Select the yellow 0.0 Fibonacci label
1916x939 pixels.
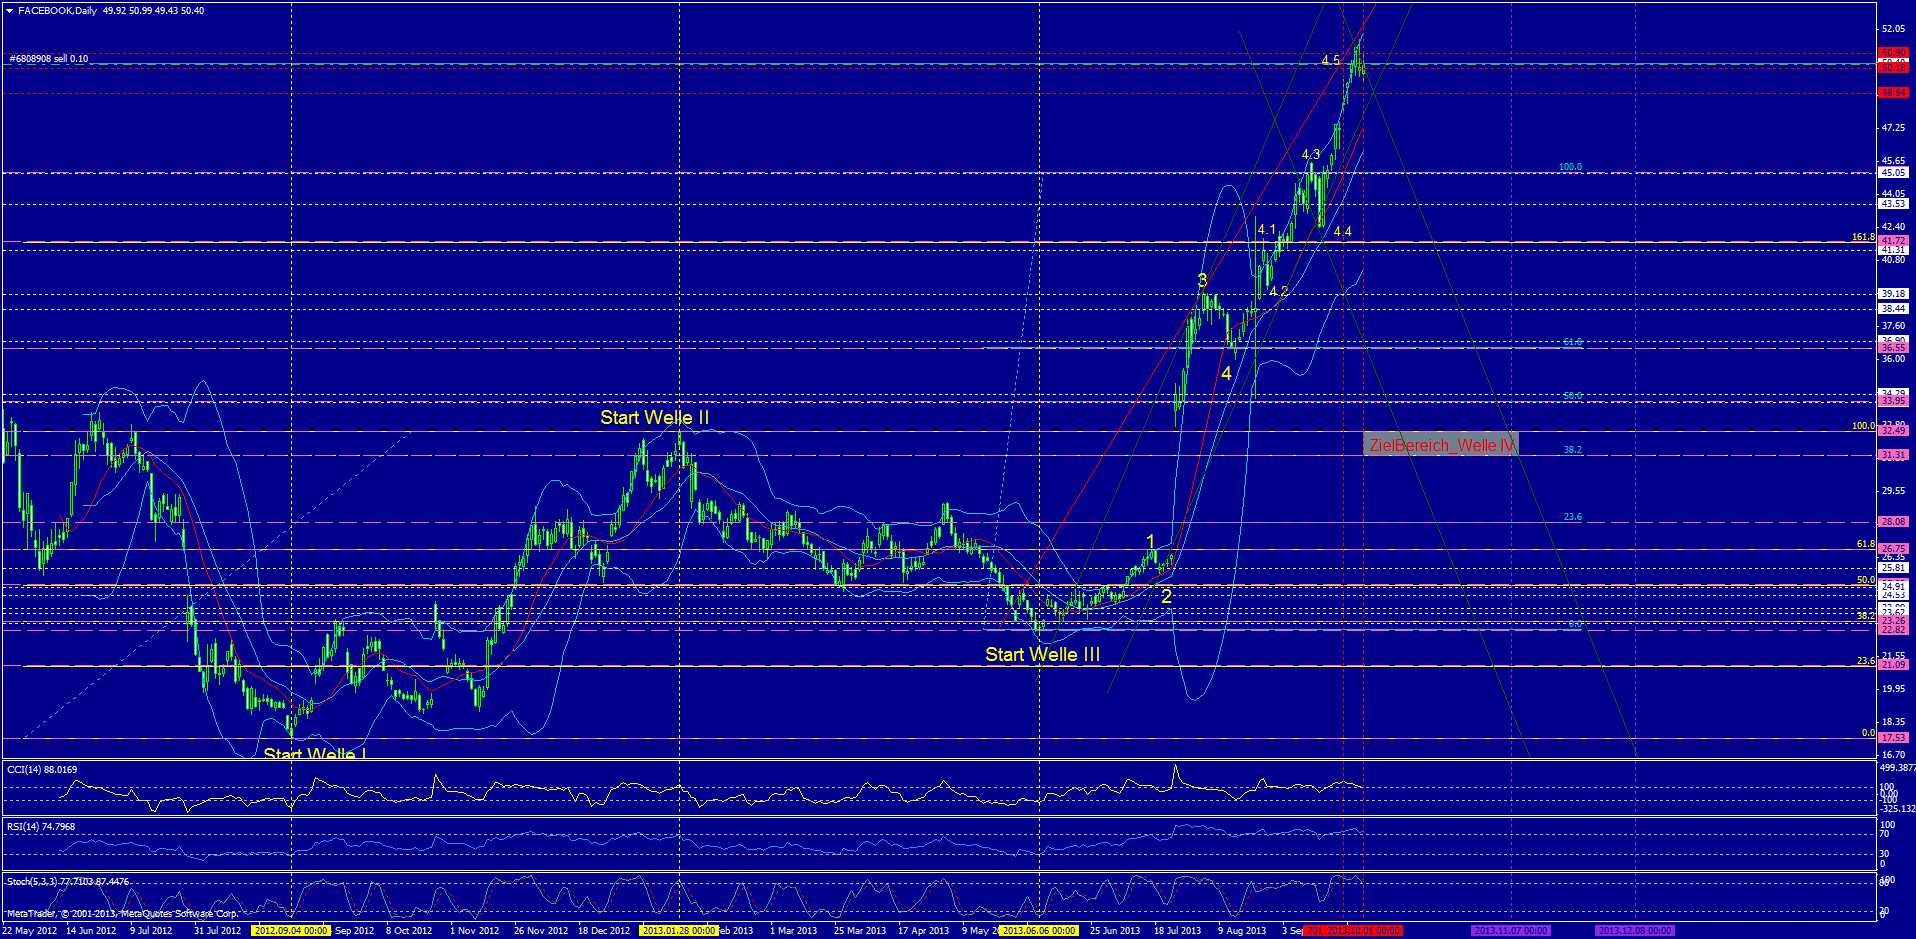pos(1868,734)
